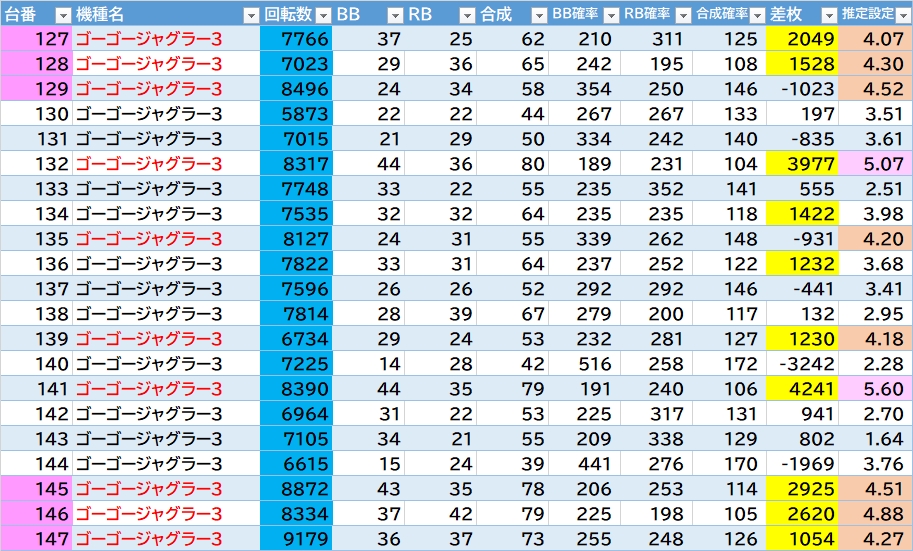Click the RB cell with value 42
This screenshot has height=551, width=913.
pos(440,514)
